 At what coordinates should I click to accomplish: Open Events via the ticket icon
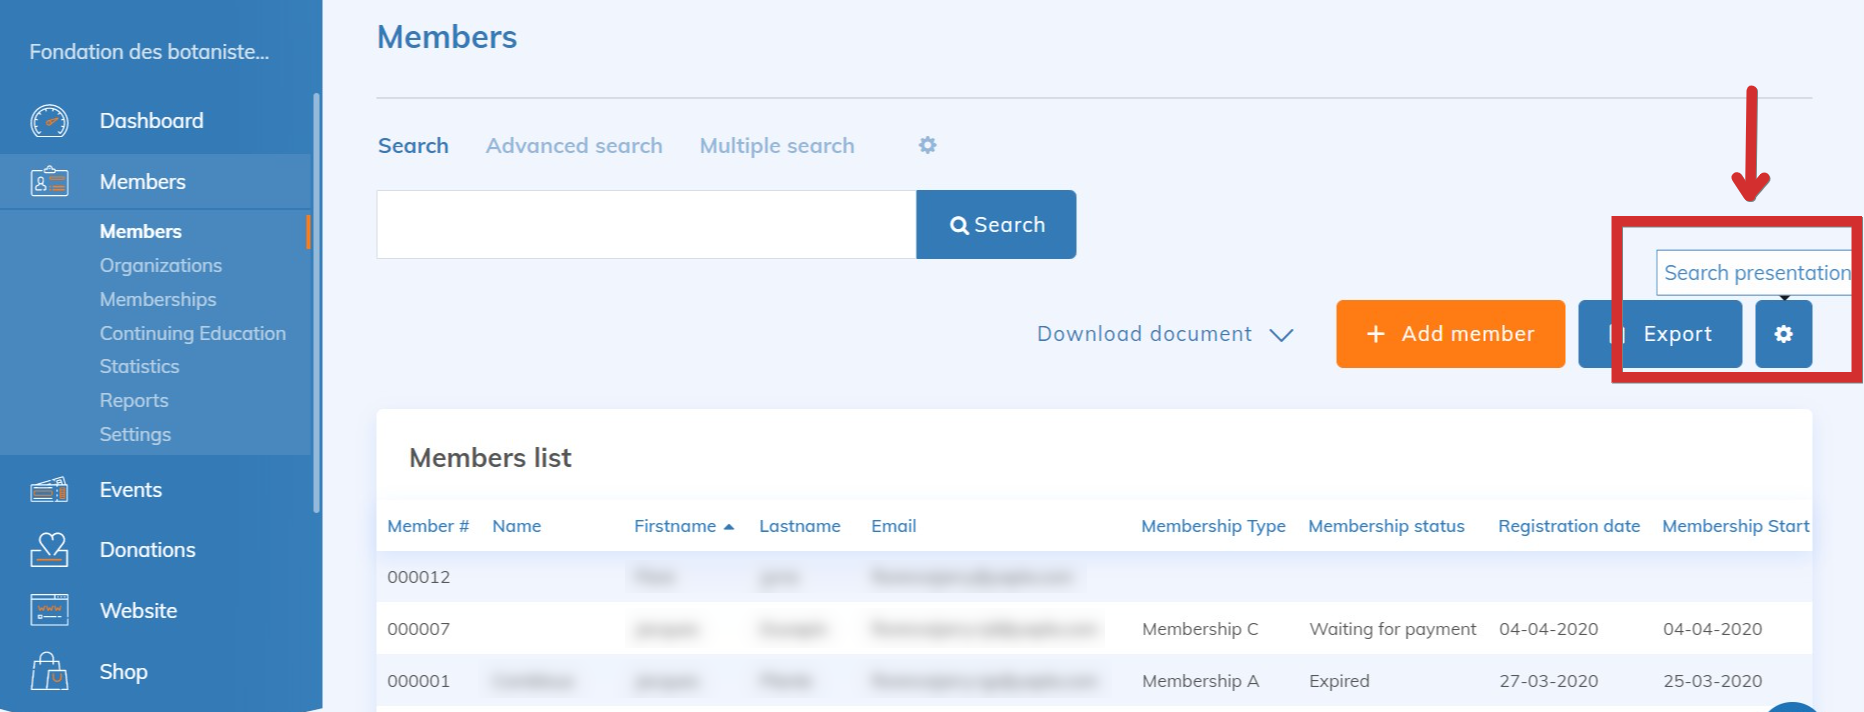pyautogui.click(x=49, y=490)
